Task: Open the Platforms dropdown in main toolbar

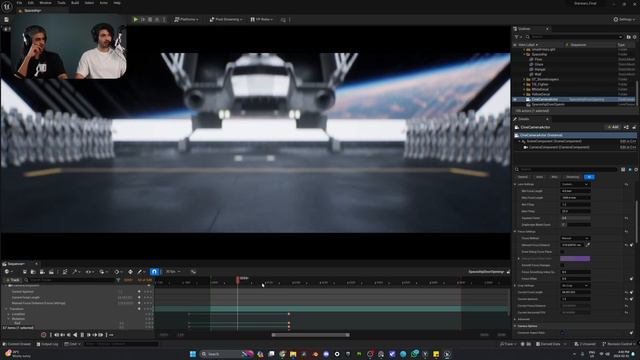Action: (x=186, y=19)
